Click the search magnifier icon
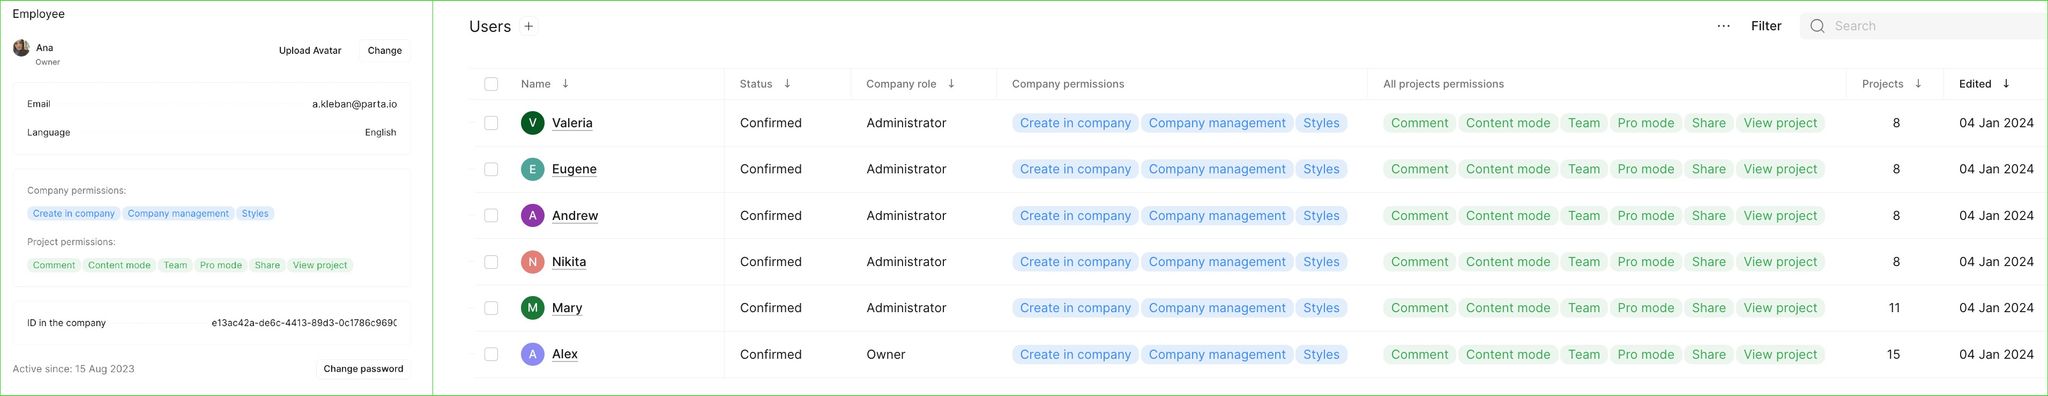2048x396 pixels. pyautogui.click(x=1817, y=26)
